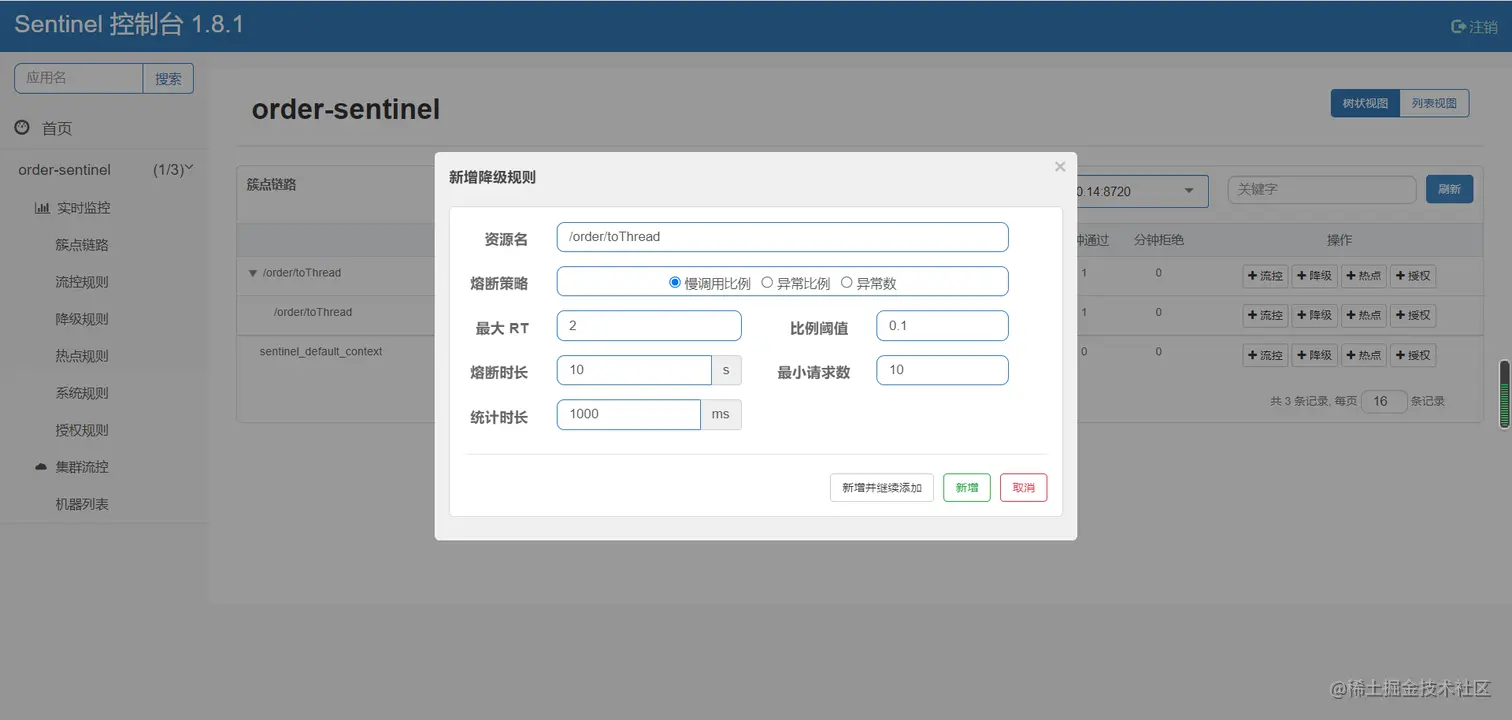Click the 最大 RT input field
This screenshot has width=1512, height=720.
[x=649, y=326]
